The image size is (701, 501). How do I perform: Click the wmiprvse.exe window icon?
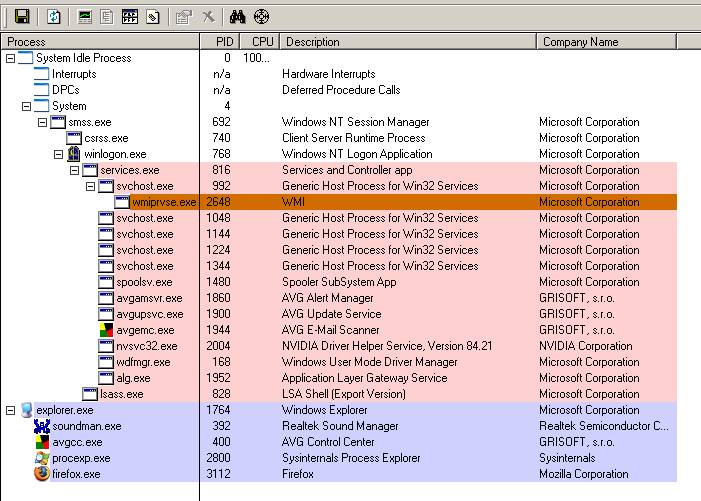tap(122, 202)
